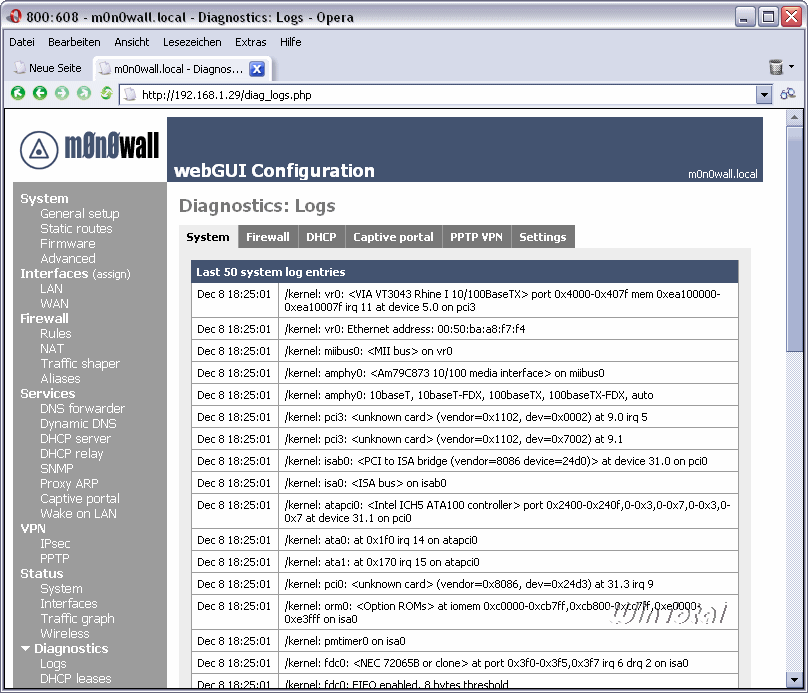Viewport: 808px width, 693px height.
Task: Open the NAT page
Action: pyautogui.click(x=52, y=348)
